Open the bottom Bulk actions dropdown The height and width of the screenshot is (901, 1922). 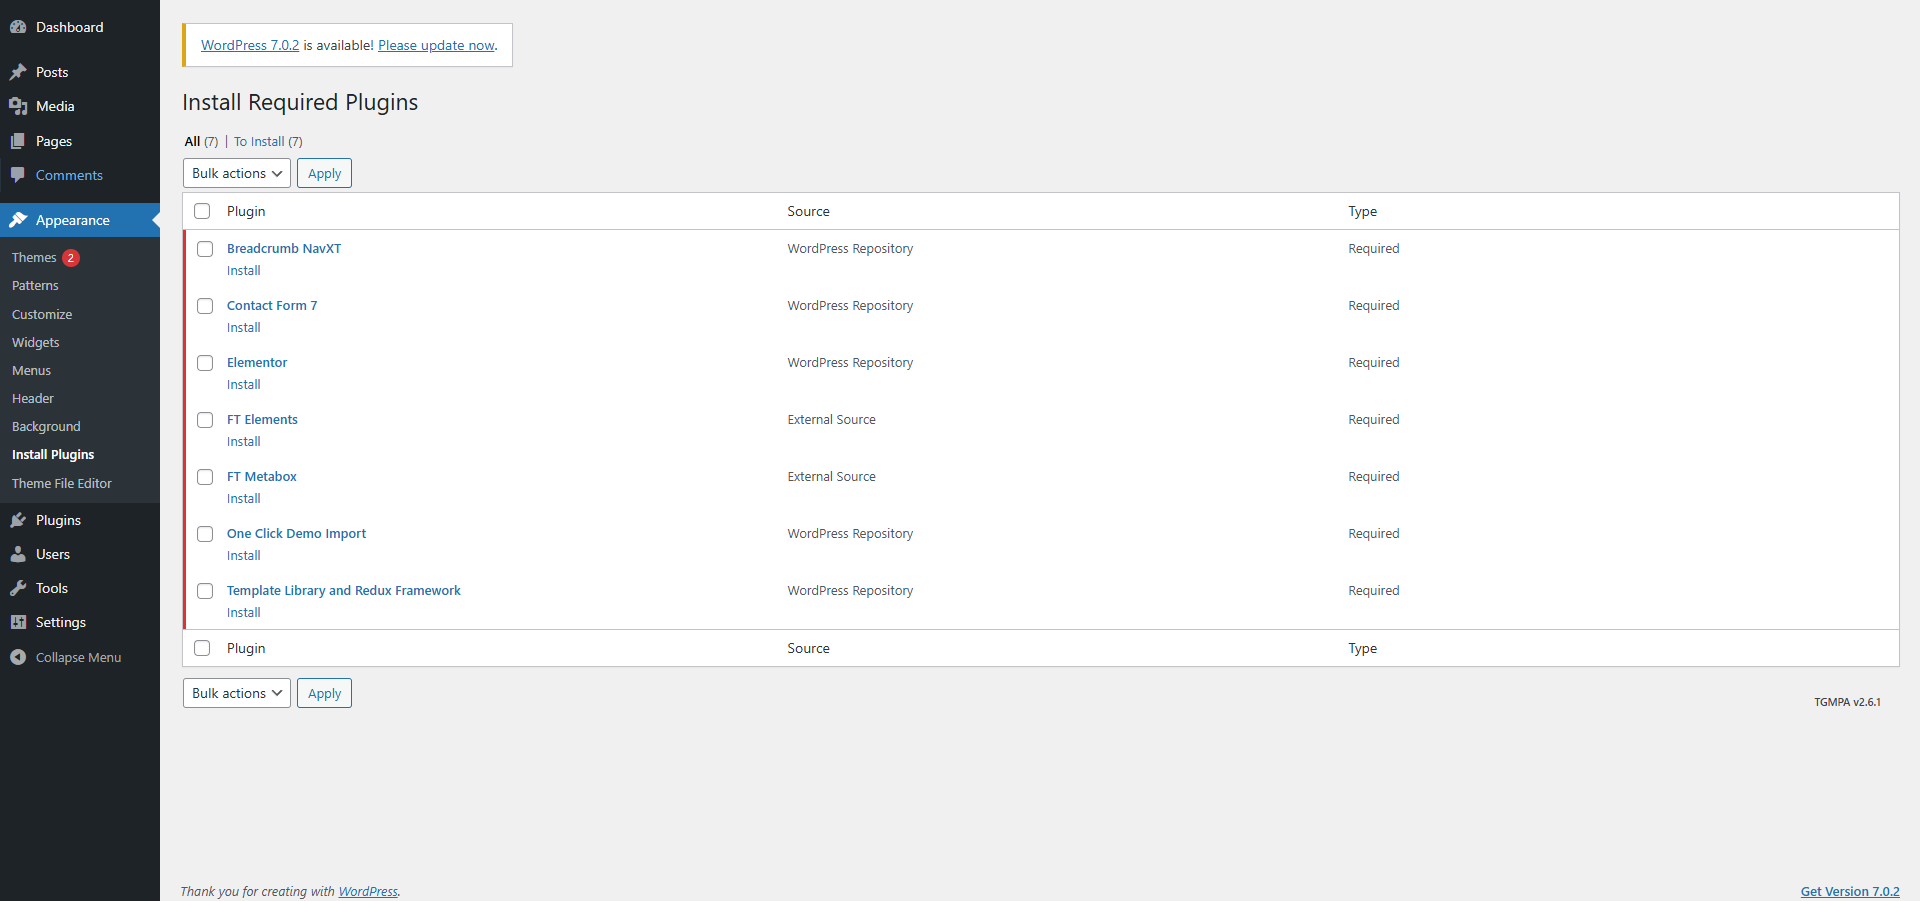237,693
